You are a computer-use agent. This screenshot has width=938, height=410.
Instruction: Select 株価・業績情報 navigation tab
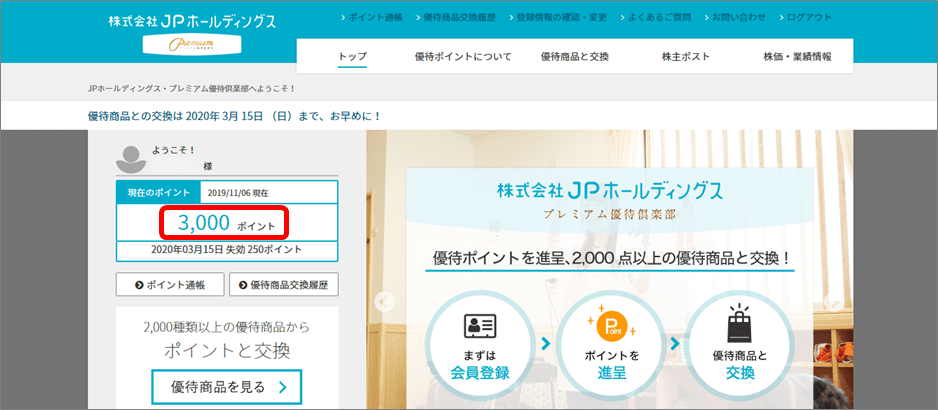(797, 57)
